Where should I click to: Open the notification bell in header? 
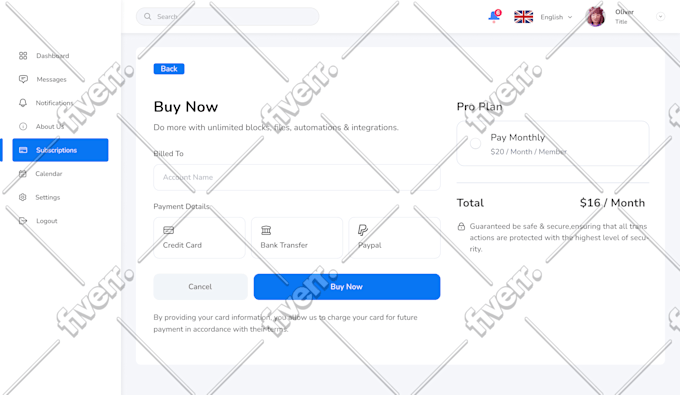point(494,16)
